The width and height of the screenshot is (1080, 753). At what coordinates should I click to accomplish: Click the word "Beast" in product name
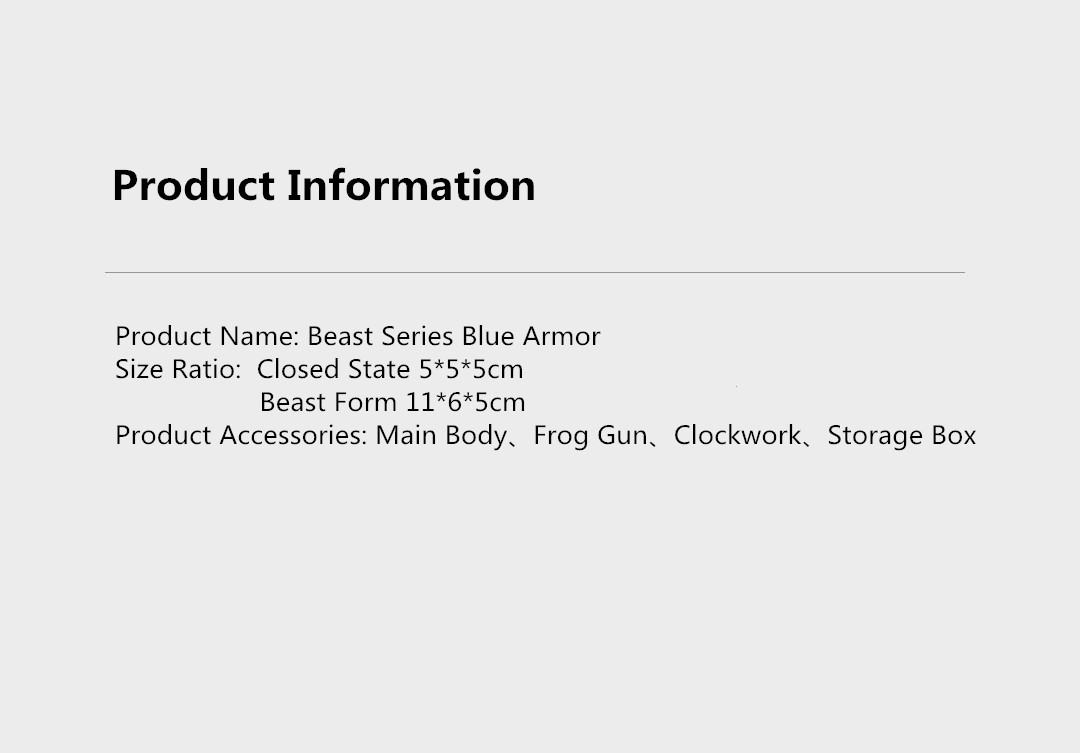point(340,337)
